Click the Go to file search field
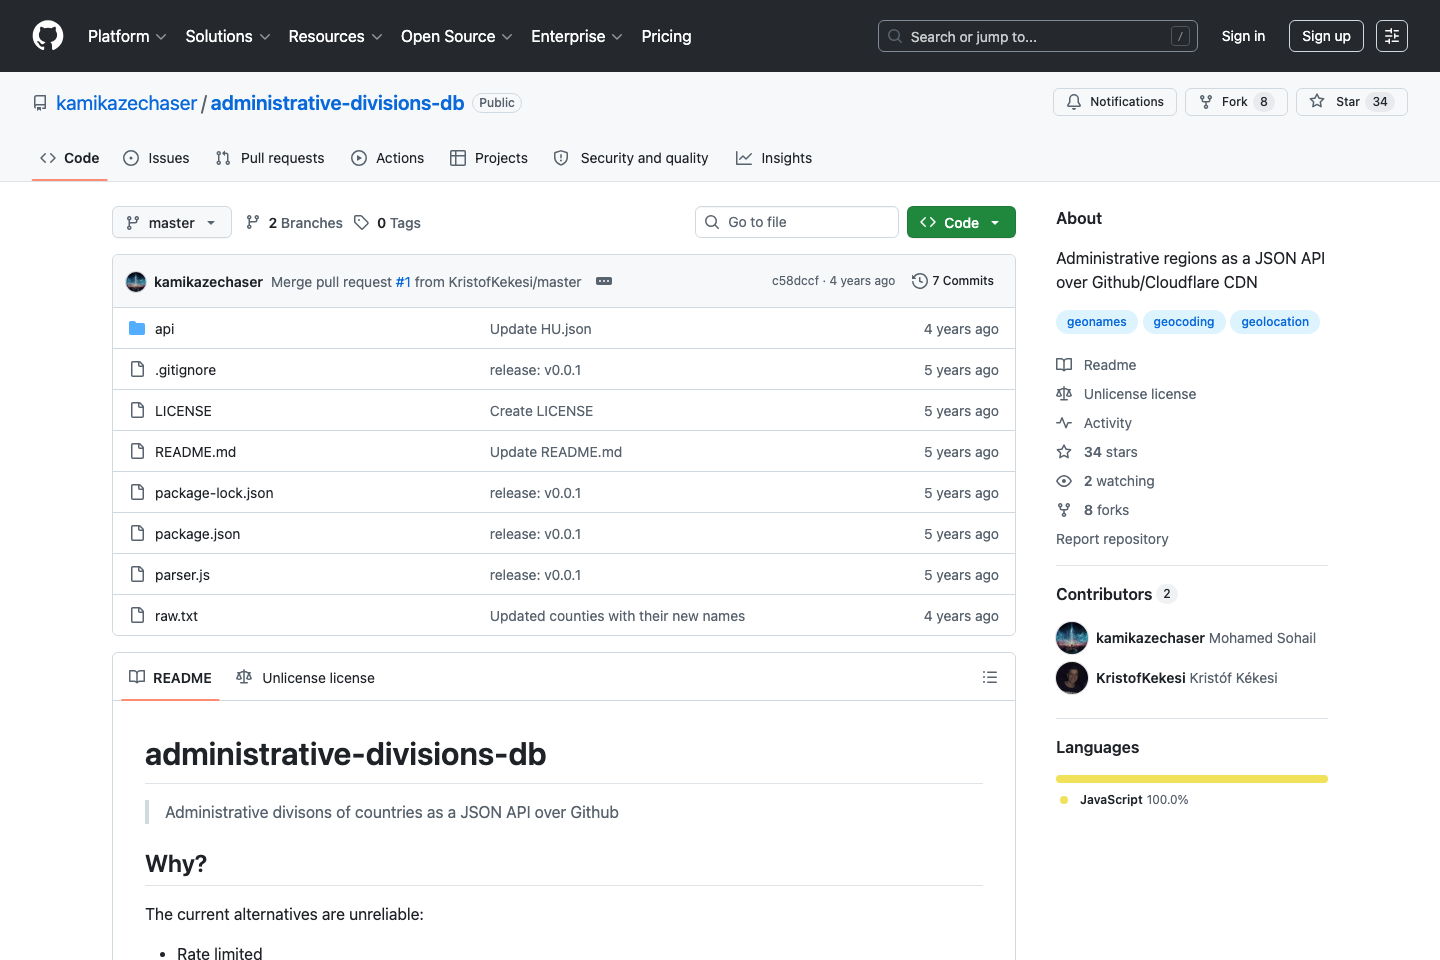Image resolution: width=1440 pixels, height=960 pixels. pos(796,222)
